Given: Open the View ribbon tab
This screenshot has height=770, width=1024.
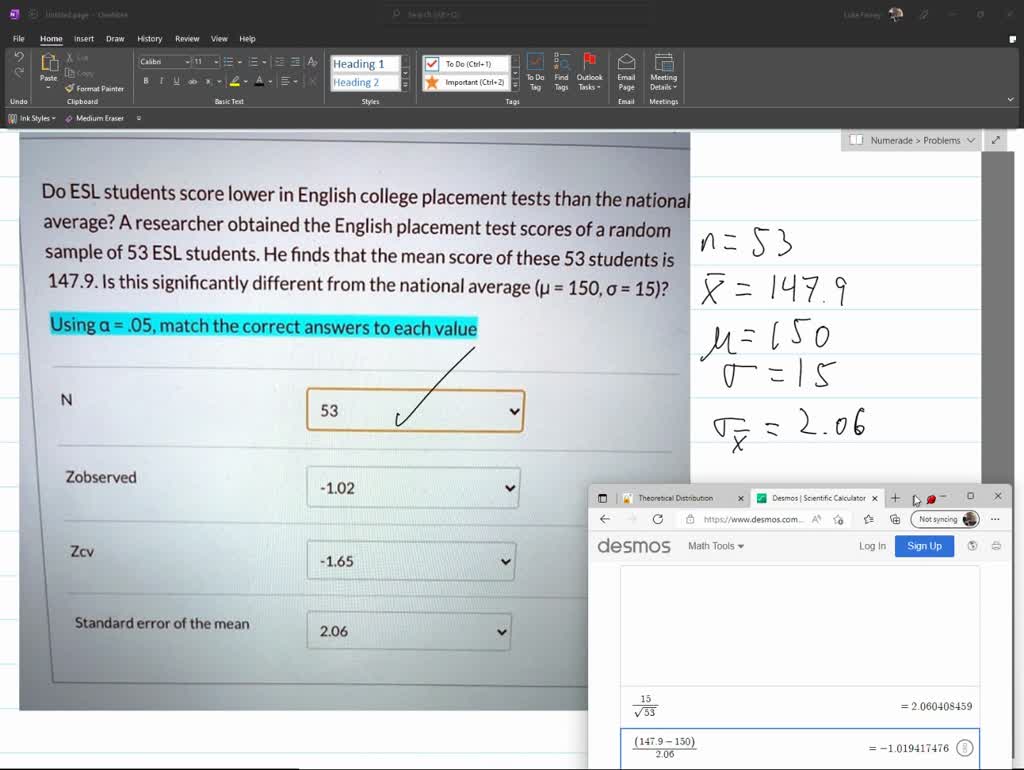Looking at the screenshot, I should tap(219, 39).
